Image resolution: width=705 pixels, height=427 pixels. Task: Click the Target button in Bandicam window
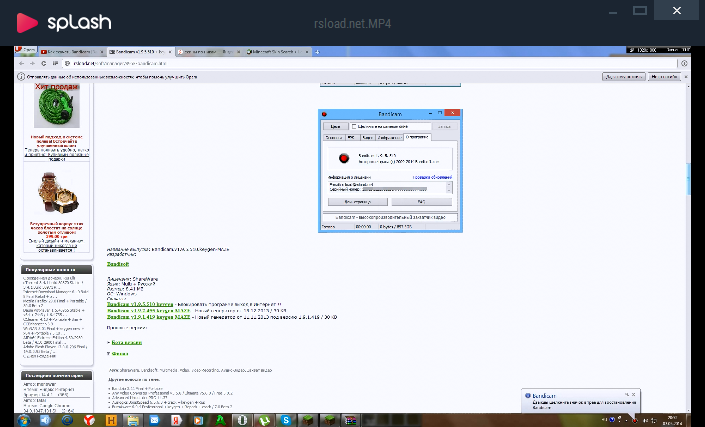coord(335,126)
